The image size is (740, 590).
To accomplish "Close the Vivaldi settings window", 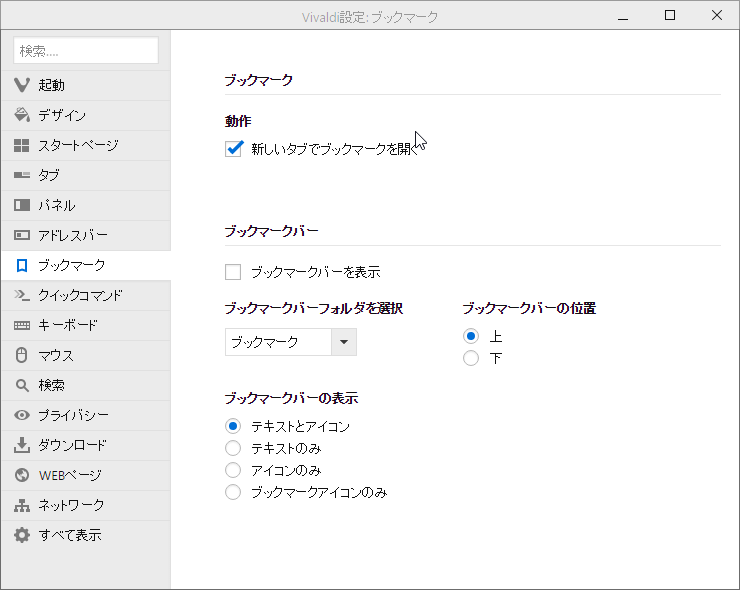I will [716, 16].
